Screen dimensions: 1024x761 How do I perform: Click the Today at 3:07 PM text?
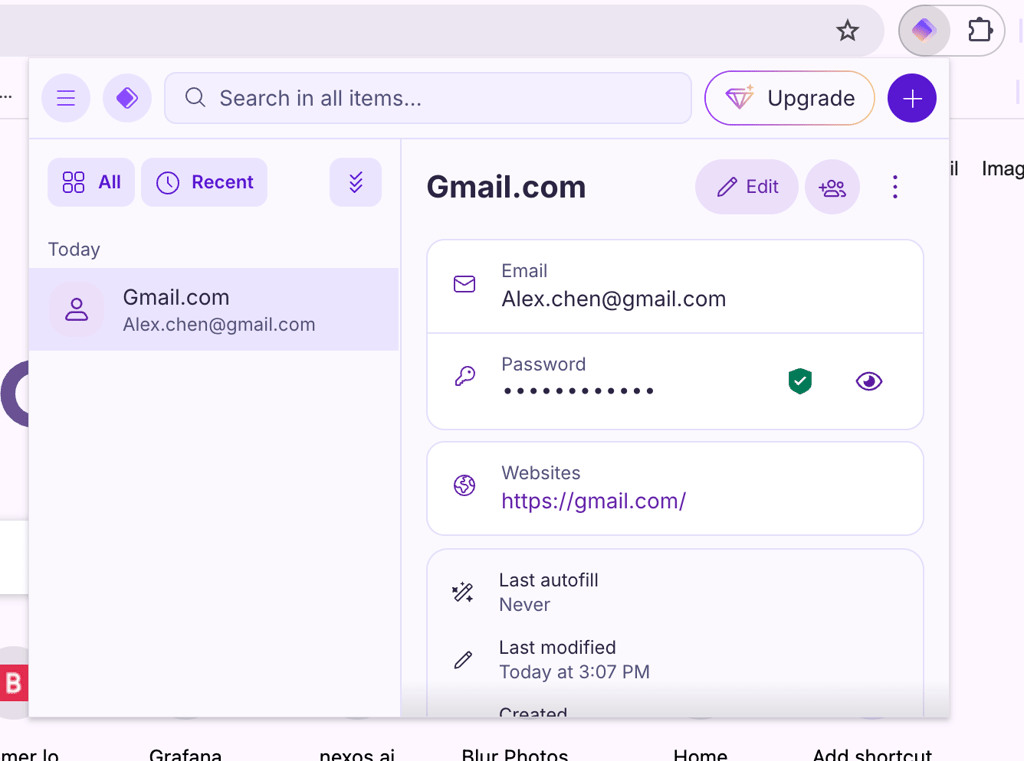pyautogui.click(x=574, y=672)
